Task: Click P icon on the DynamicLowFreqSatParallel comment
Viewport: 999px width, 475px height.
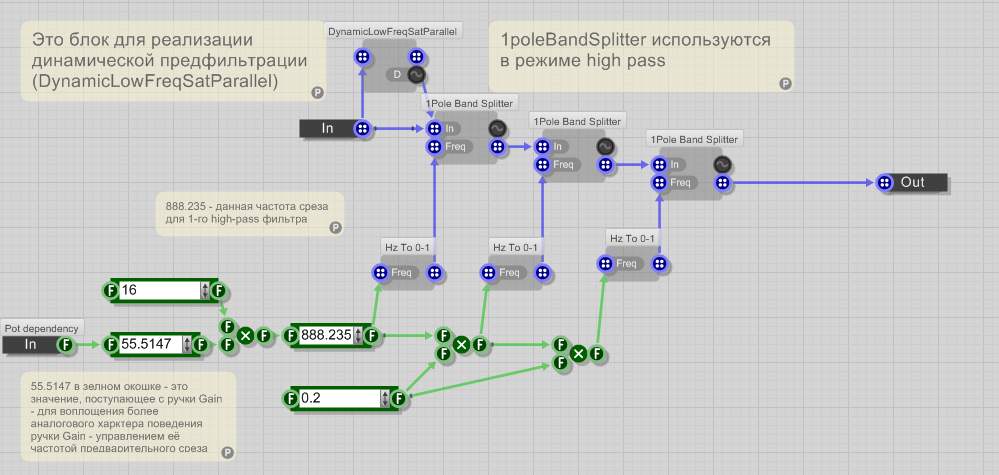Action: (x=317, y=93)
